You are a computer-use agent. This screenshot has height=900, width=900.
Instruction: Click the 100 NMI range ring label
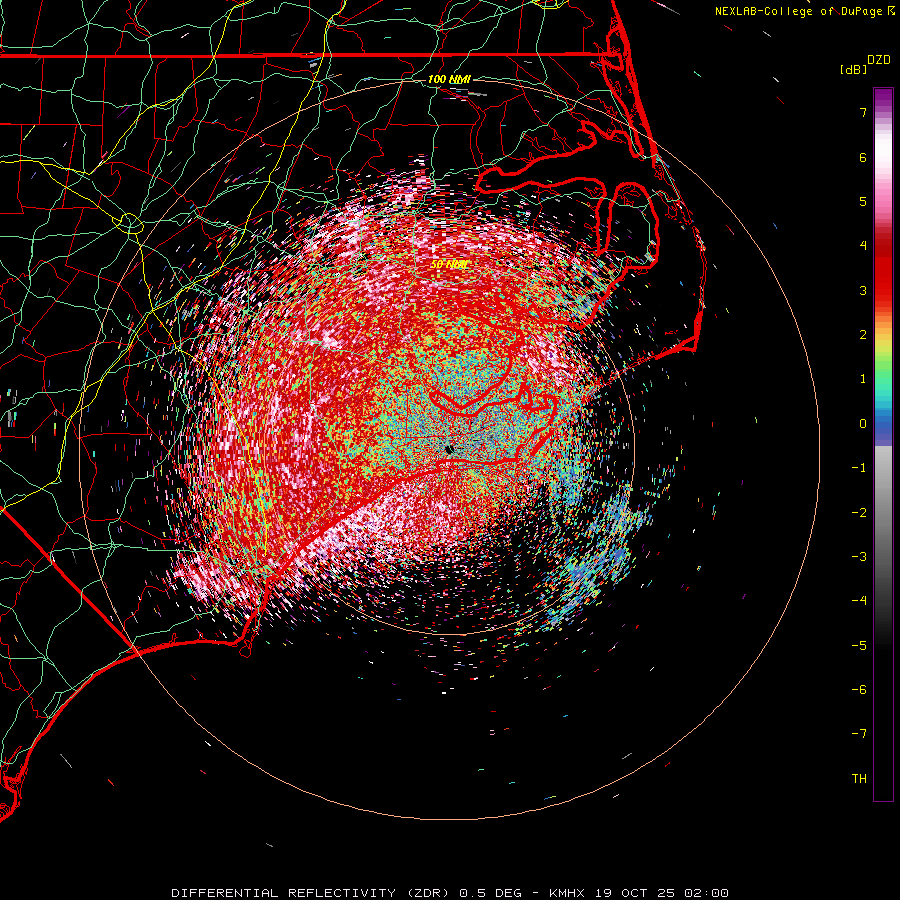point(449,79)
